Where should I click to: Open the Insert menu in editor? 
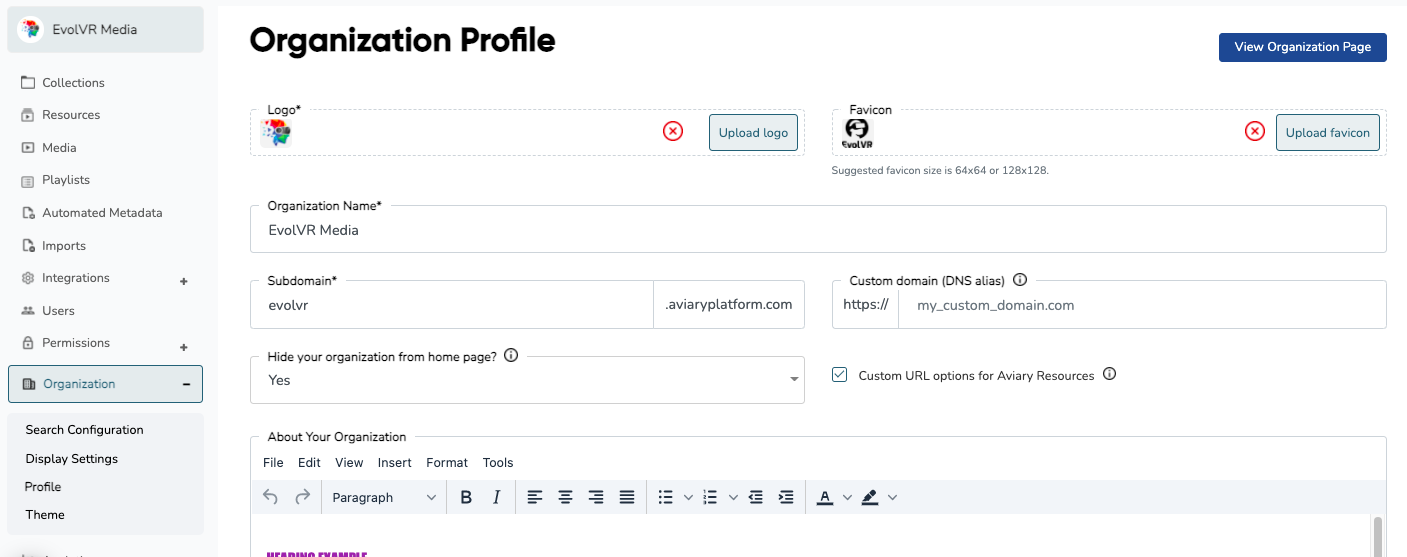(x=394, y=462)
